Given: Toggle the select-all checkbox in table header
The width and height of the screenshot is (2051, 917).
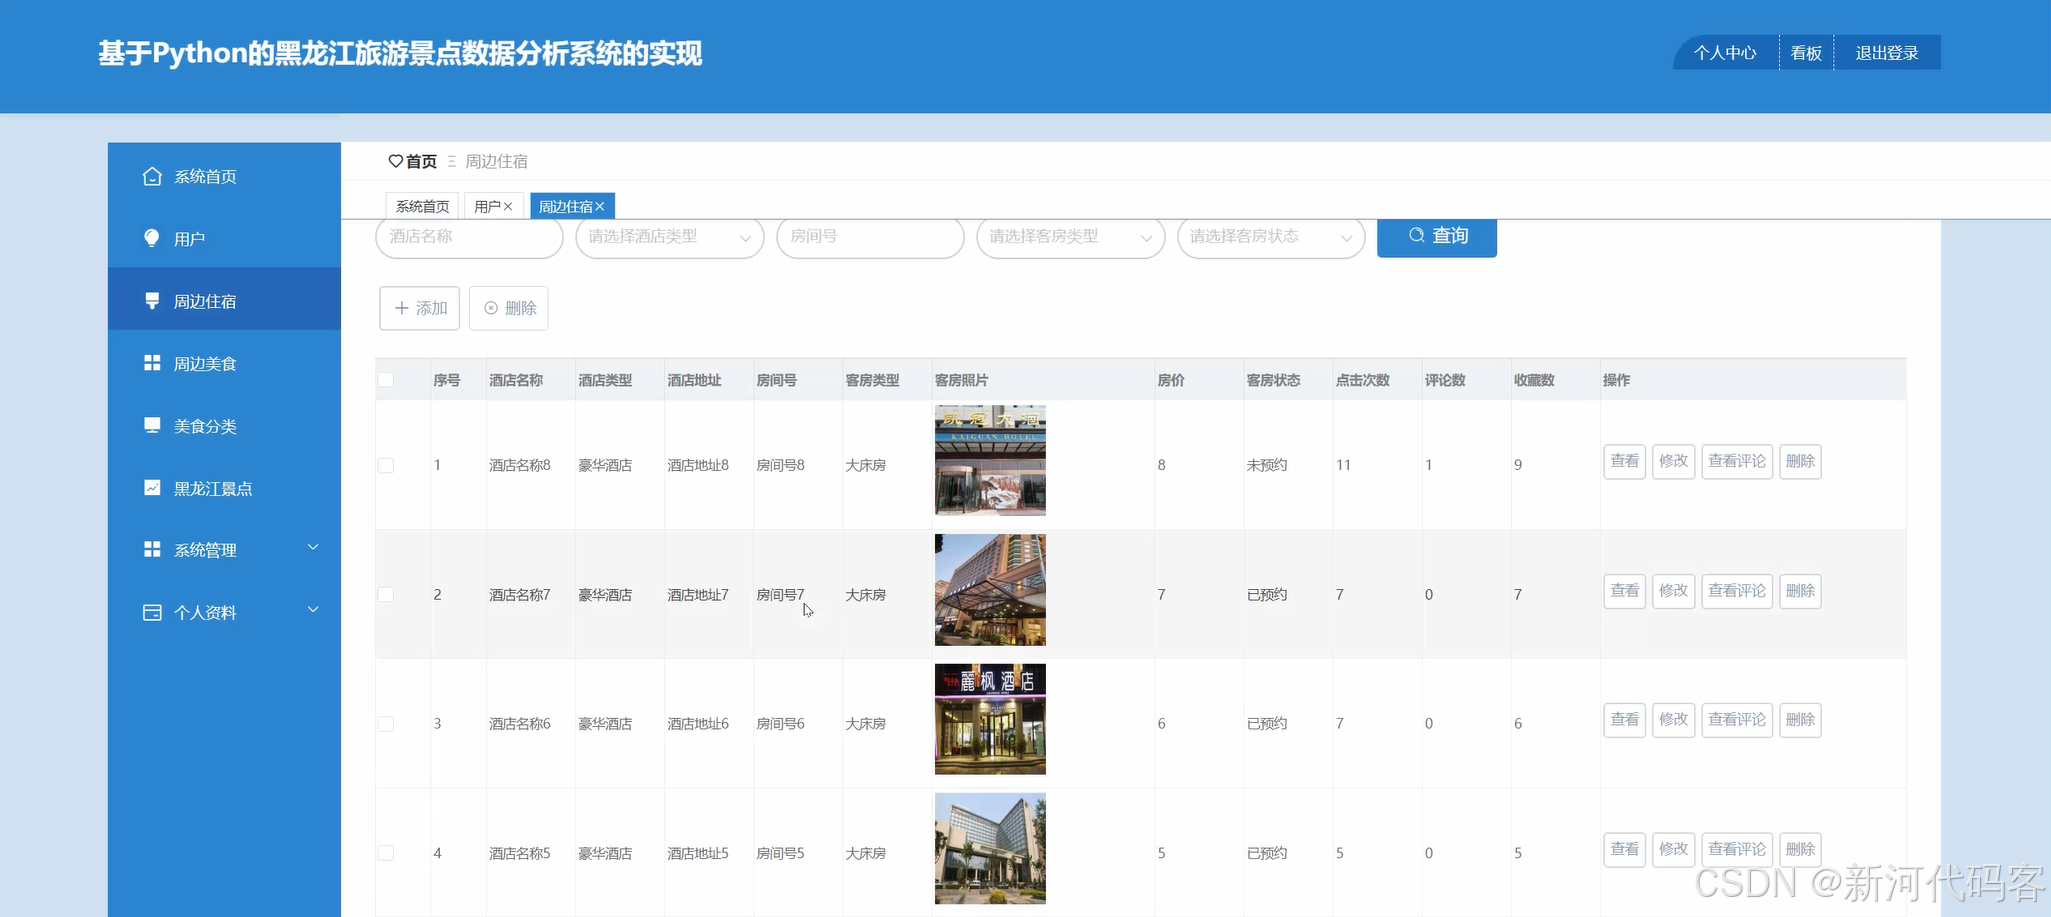Looking at the screenshot, I should [386, 379].
